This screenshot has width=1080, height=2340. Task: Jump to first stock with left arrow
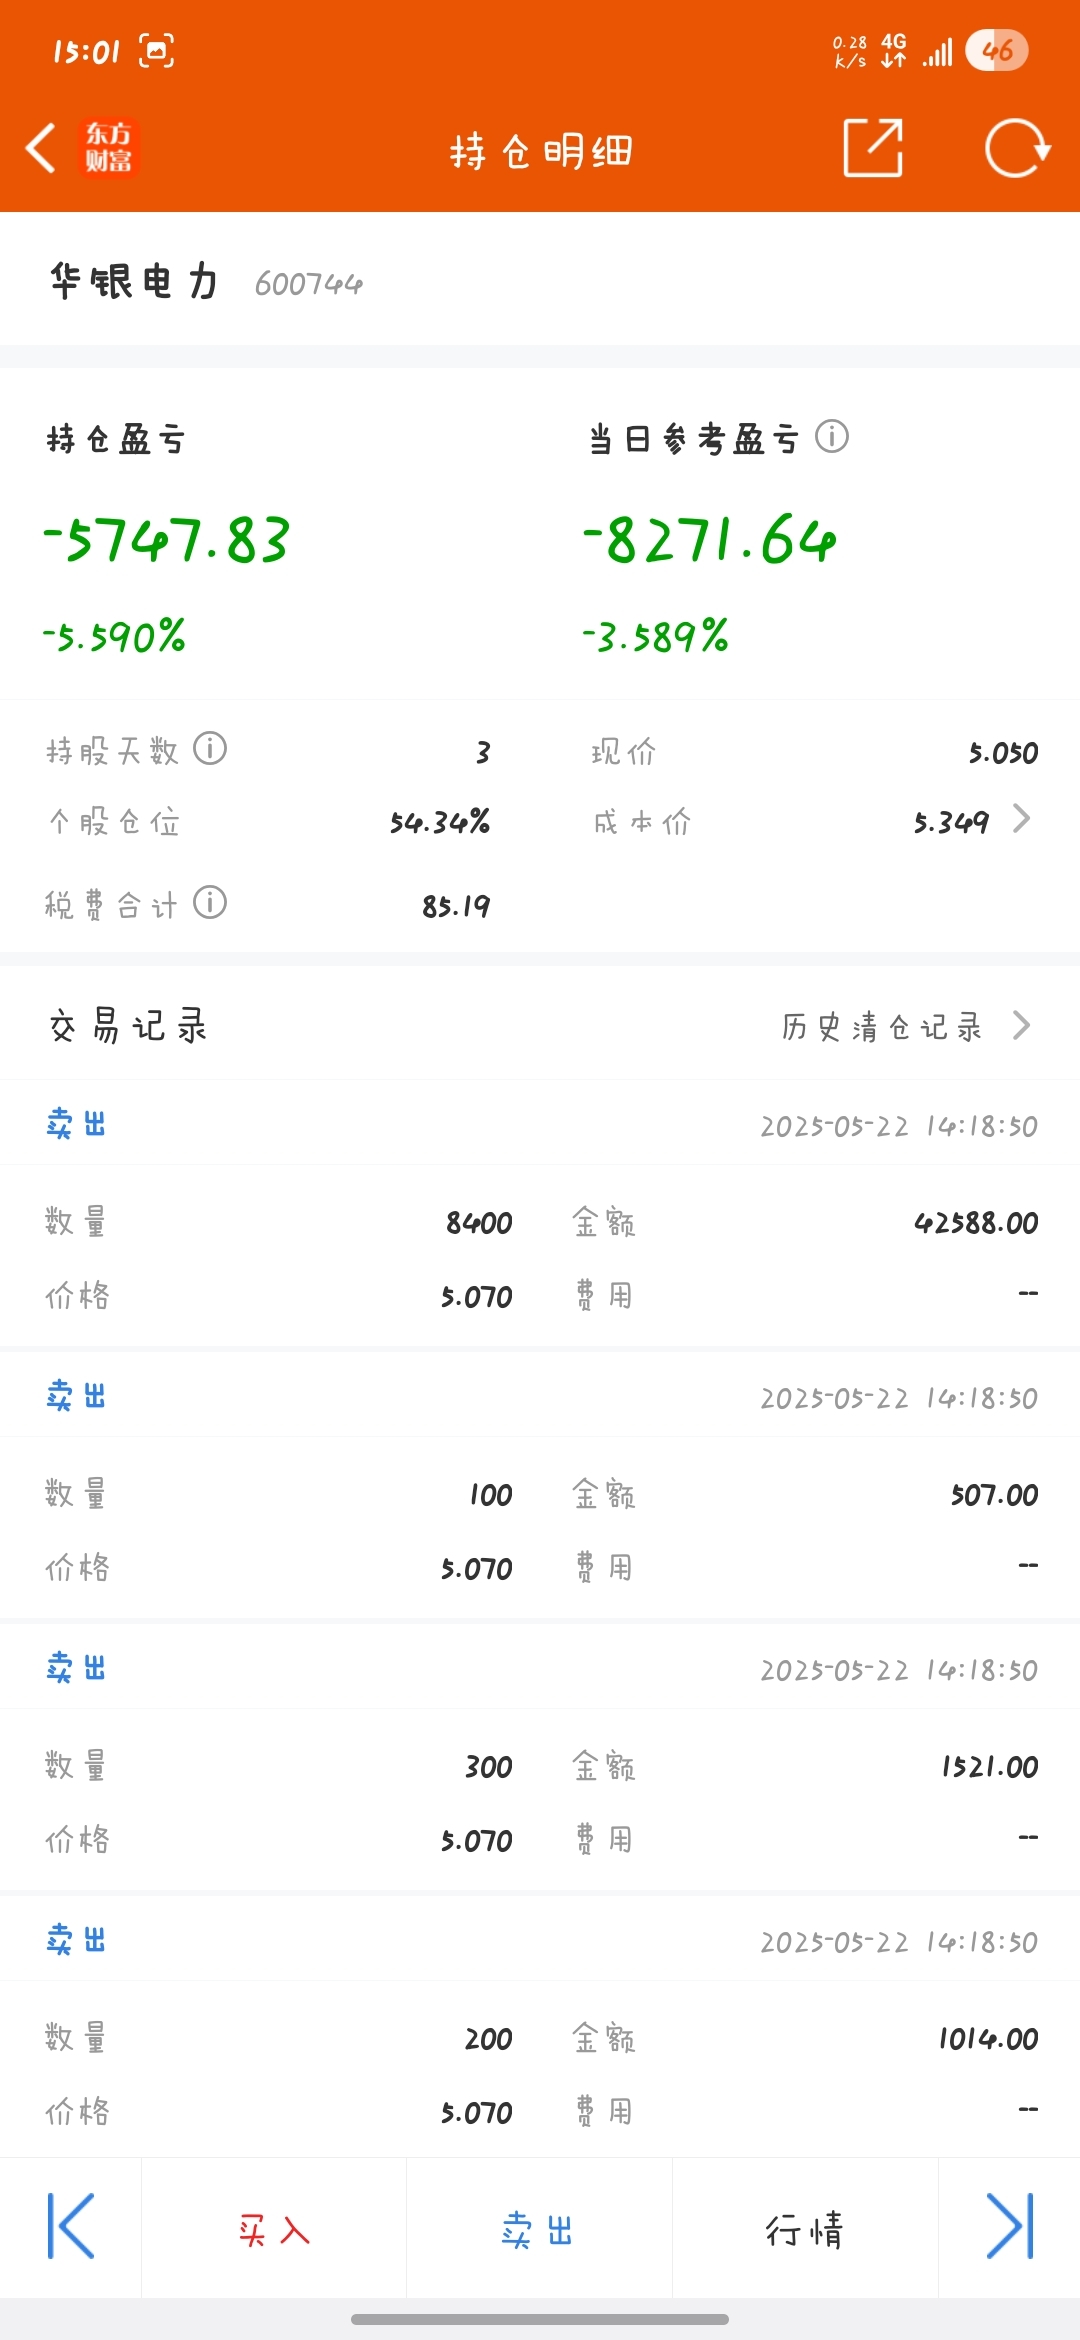tap(71, 2226)
